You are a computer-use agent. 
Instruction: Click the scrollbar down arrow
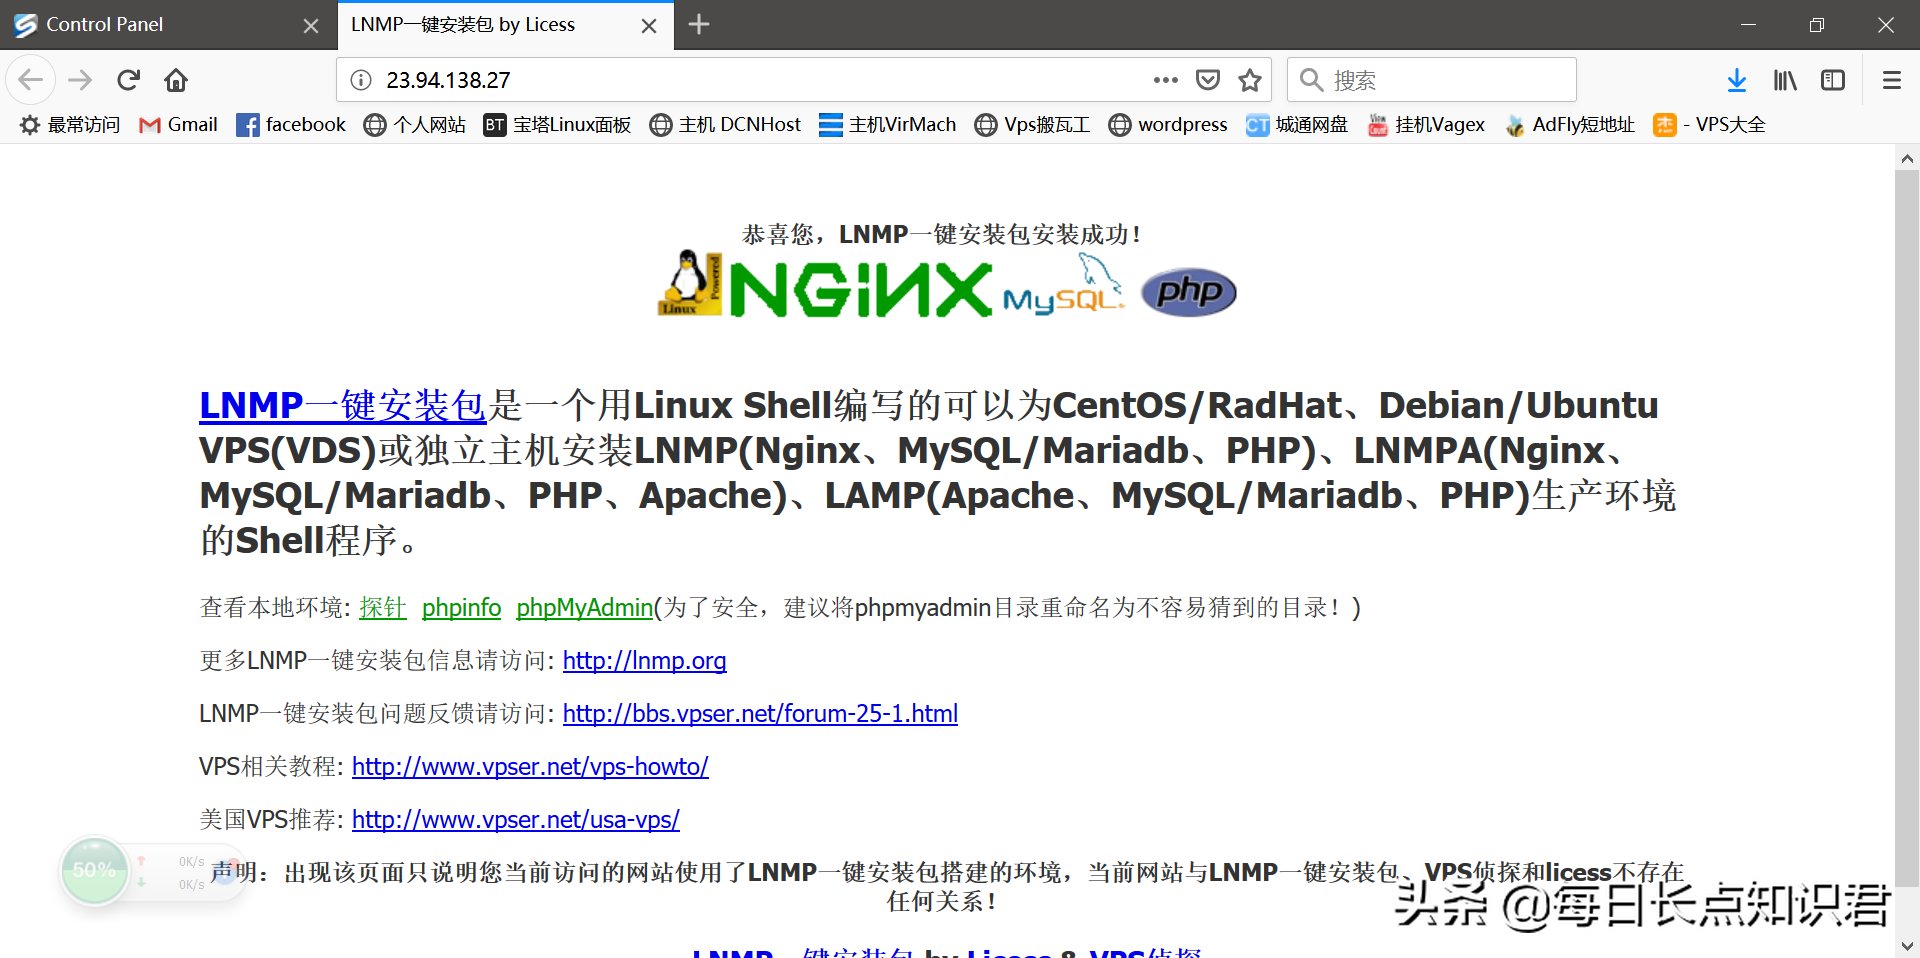(1907, 946)
